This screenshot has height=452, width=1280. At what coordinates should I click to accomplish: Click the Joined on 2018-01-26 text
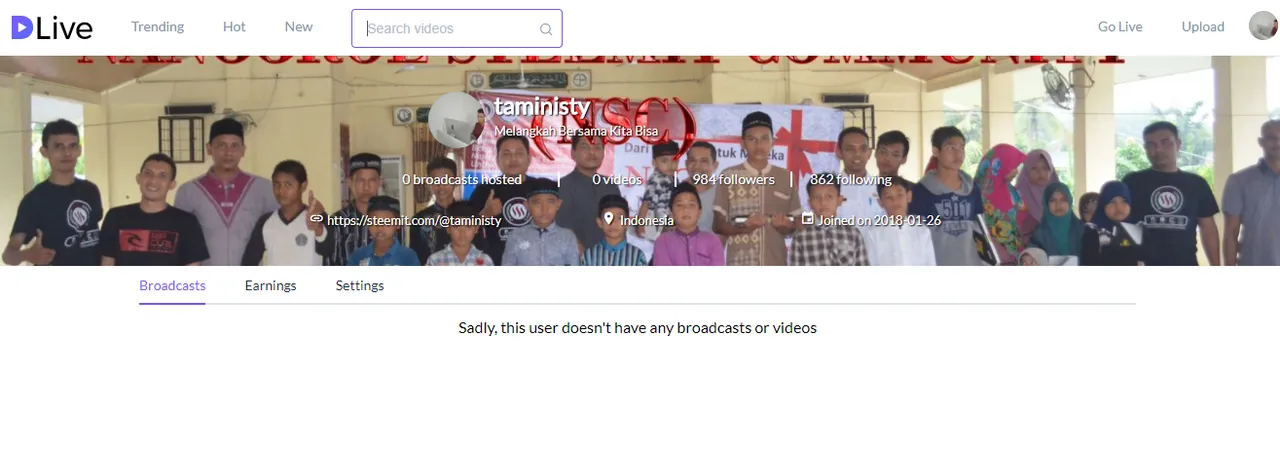click(x=880, y=220)
